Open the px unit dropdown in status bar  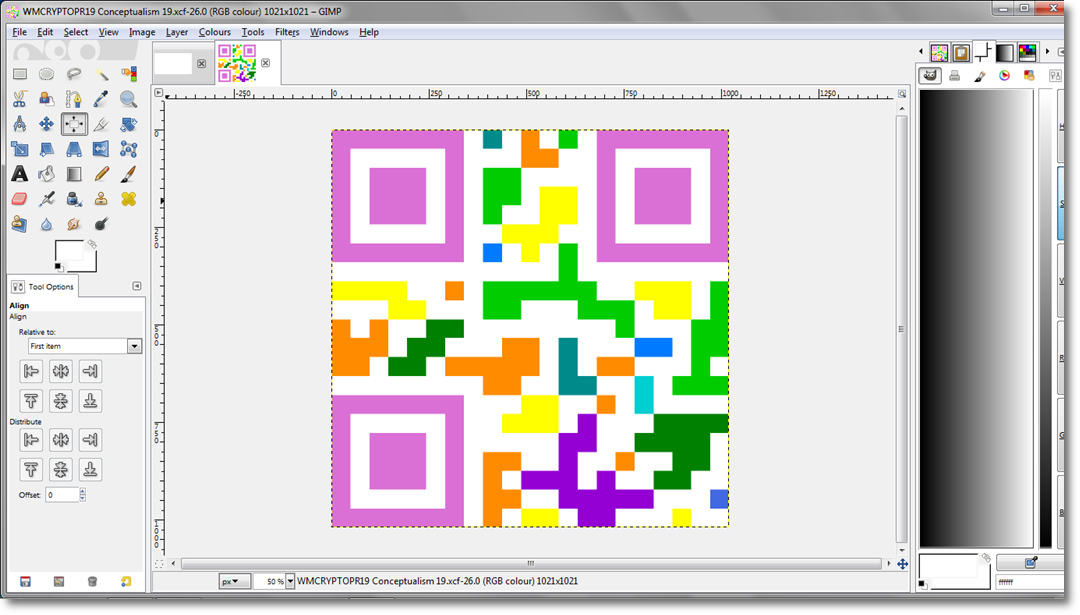[235, 581]
